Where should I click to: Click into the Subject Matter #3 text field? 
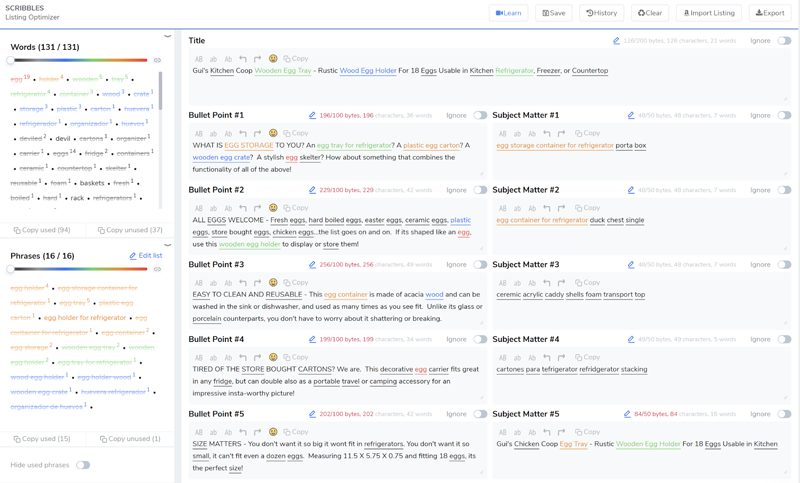tap(640, 305)
